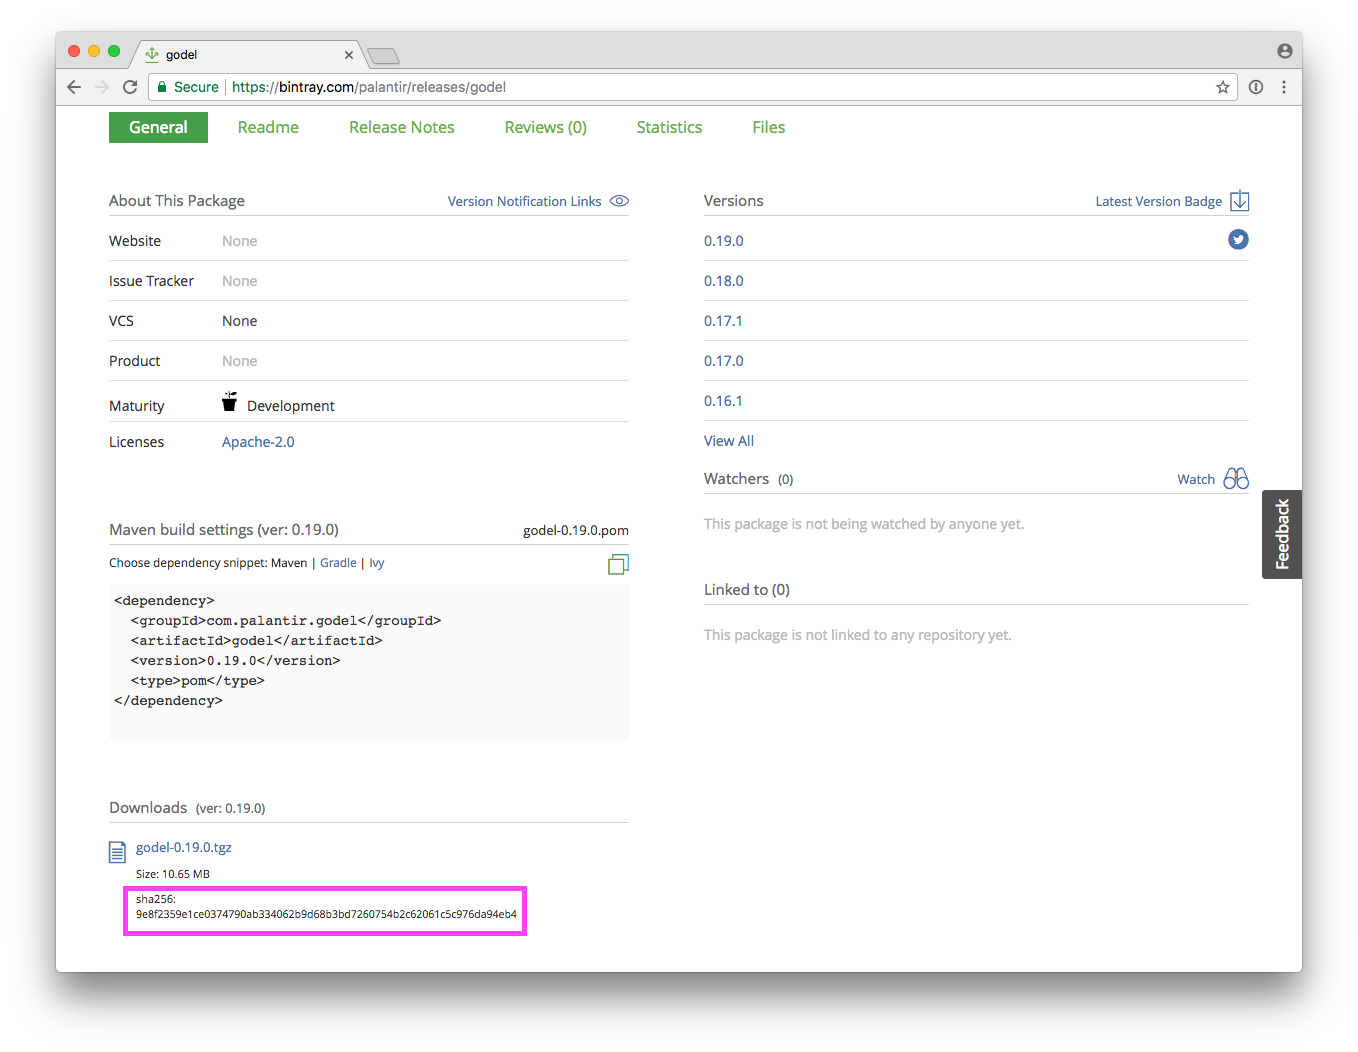Click 'Maven build settings (ver: 0.19.0)' heading
The height and width of the screenshot is (1052, 1358).
point(224,530)
